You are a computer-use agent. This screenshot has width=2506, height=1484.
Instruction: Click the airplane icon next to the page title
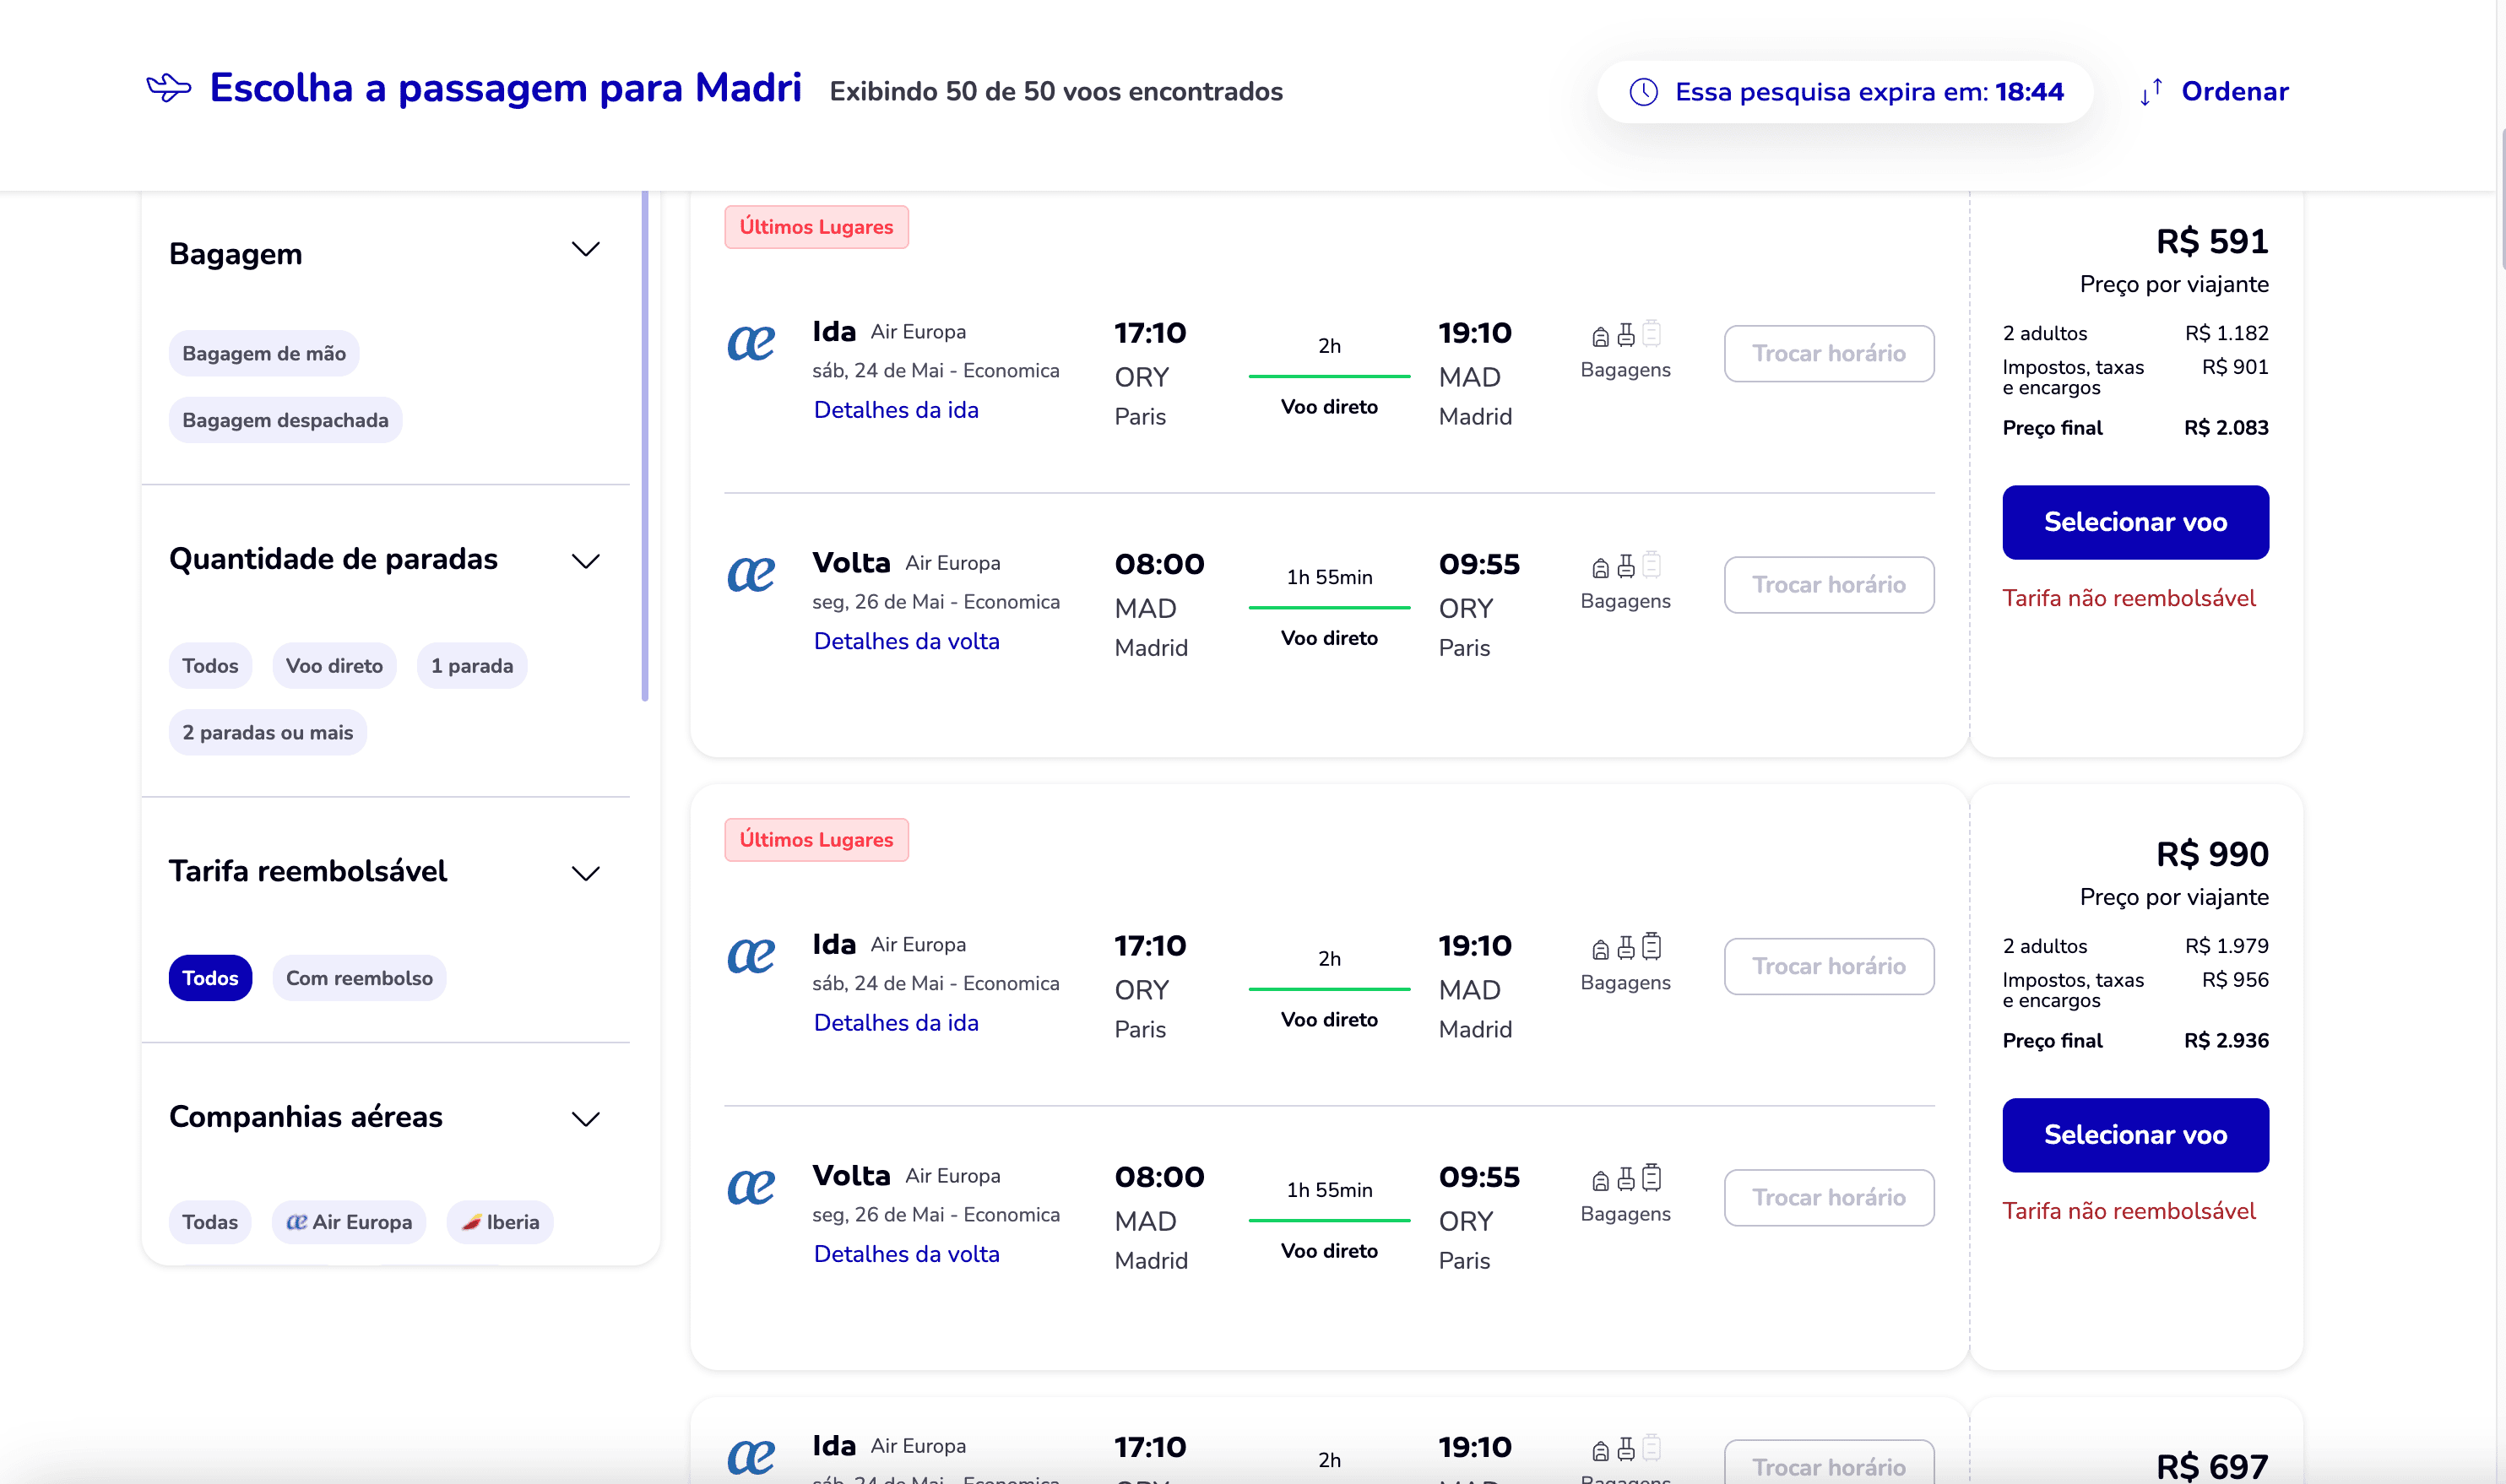[x=170, y=87]
